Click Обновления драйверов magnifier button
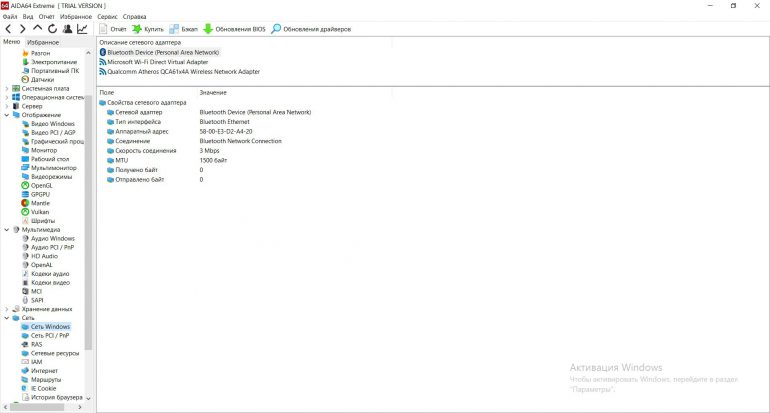The width and height of the screenshot is (770, 413). (311, 29)
